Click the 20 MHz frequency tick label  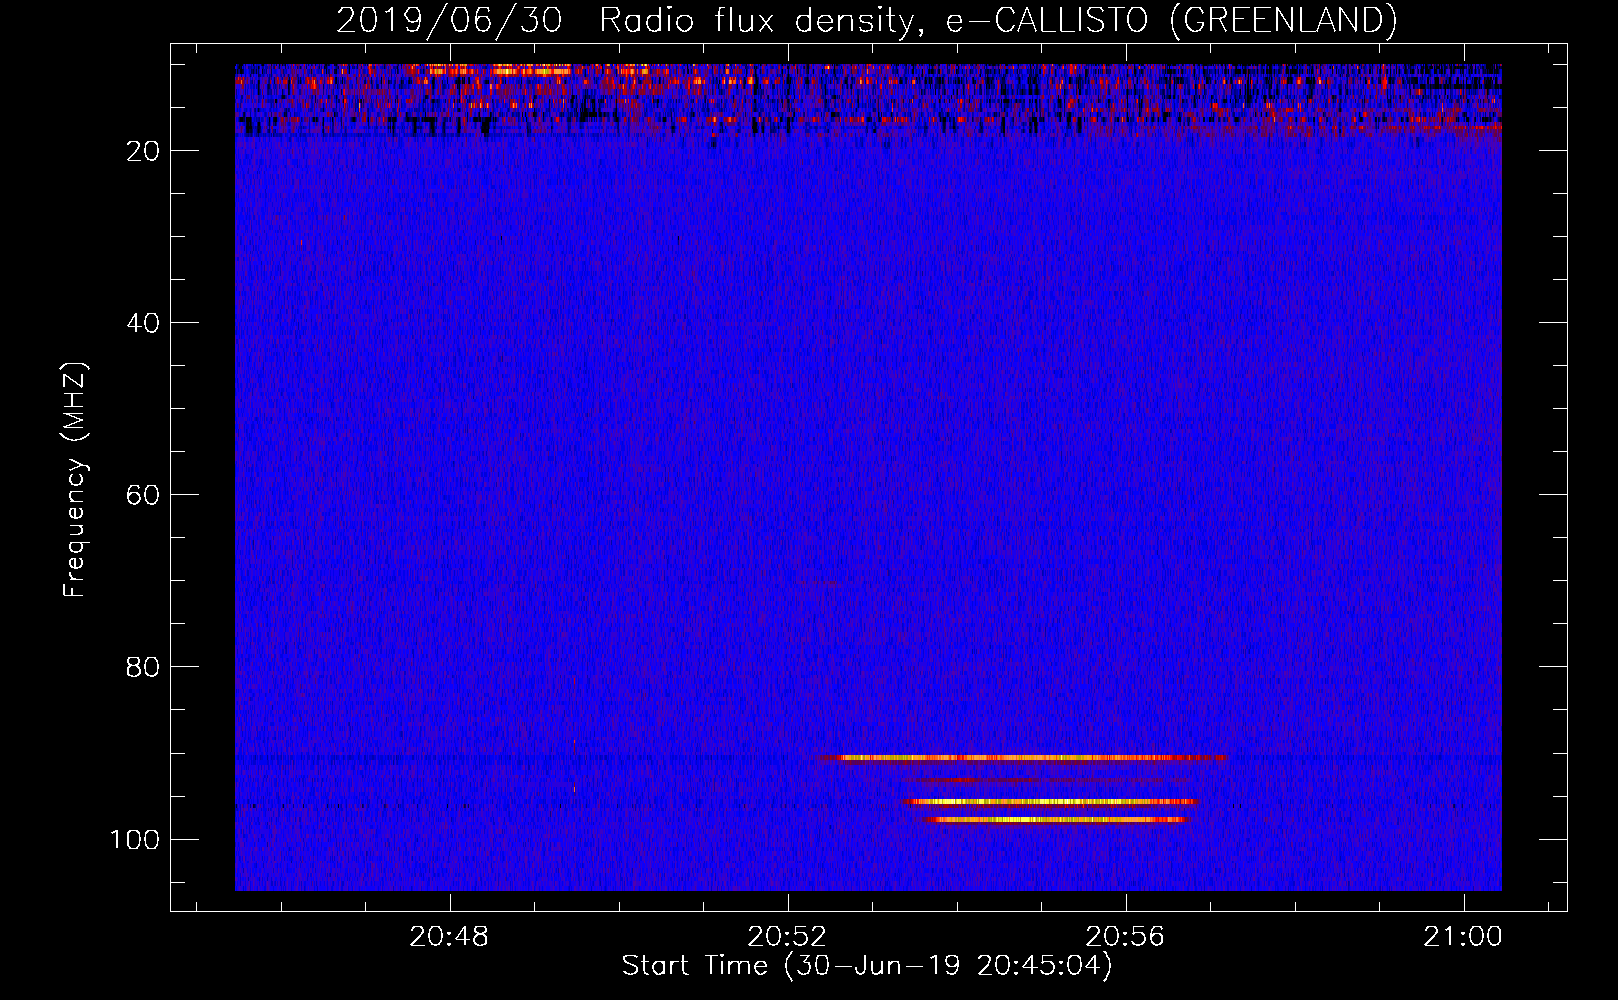coord(144,151)
